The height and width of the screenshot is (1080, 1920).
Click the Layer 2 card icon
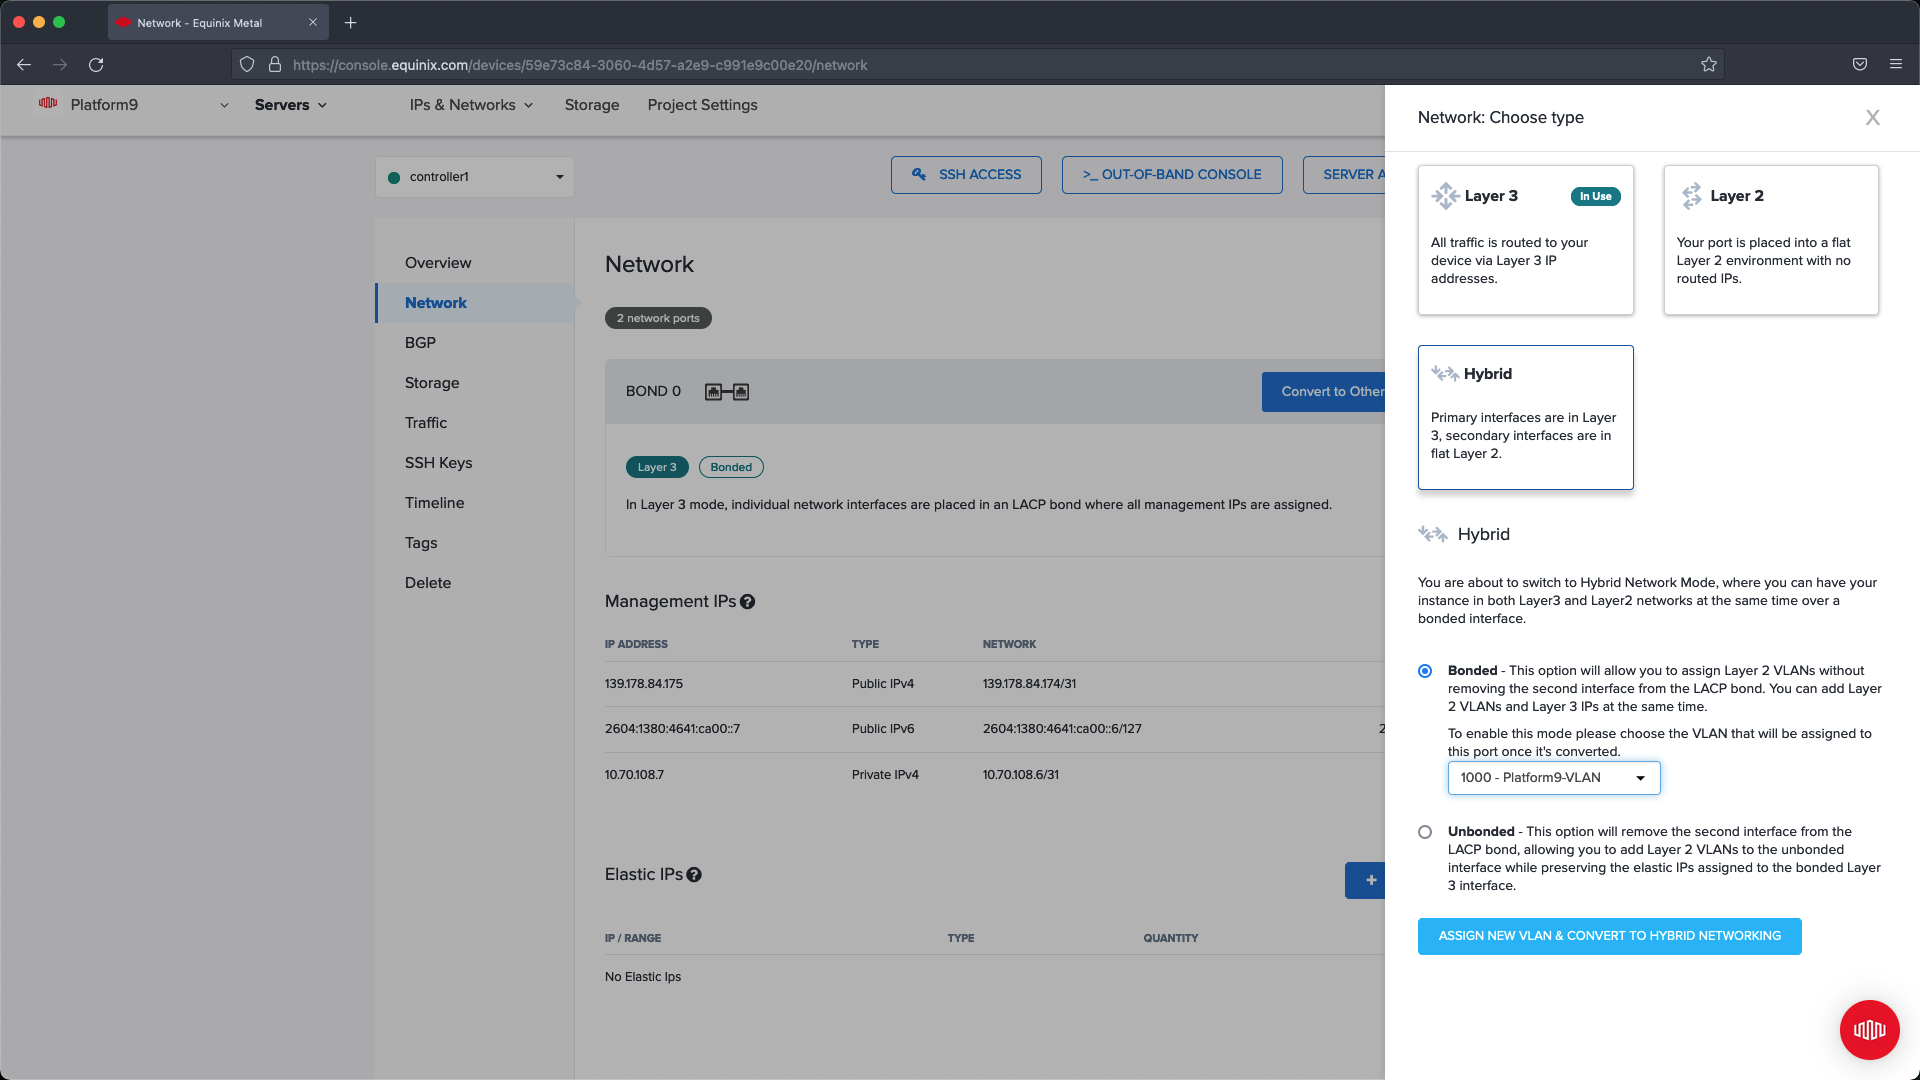1691,196
